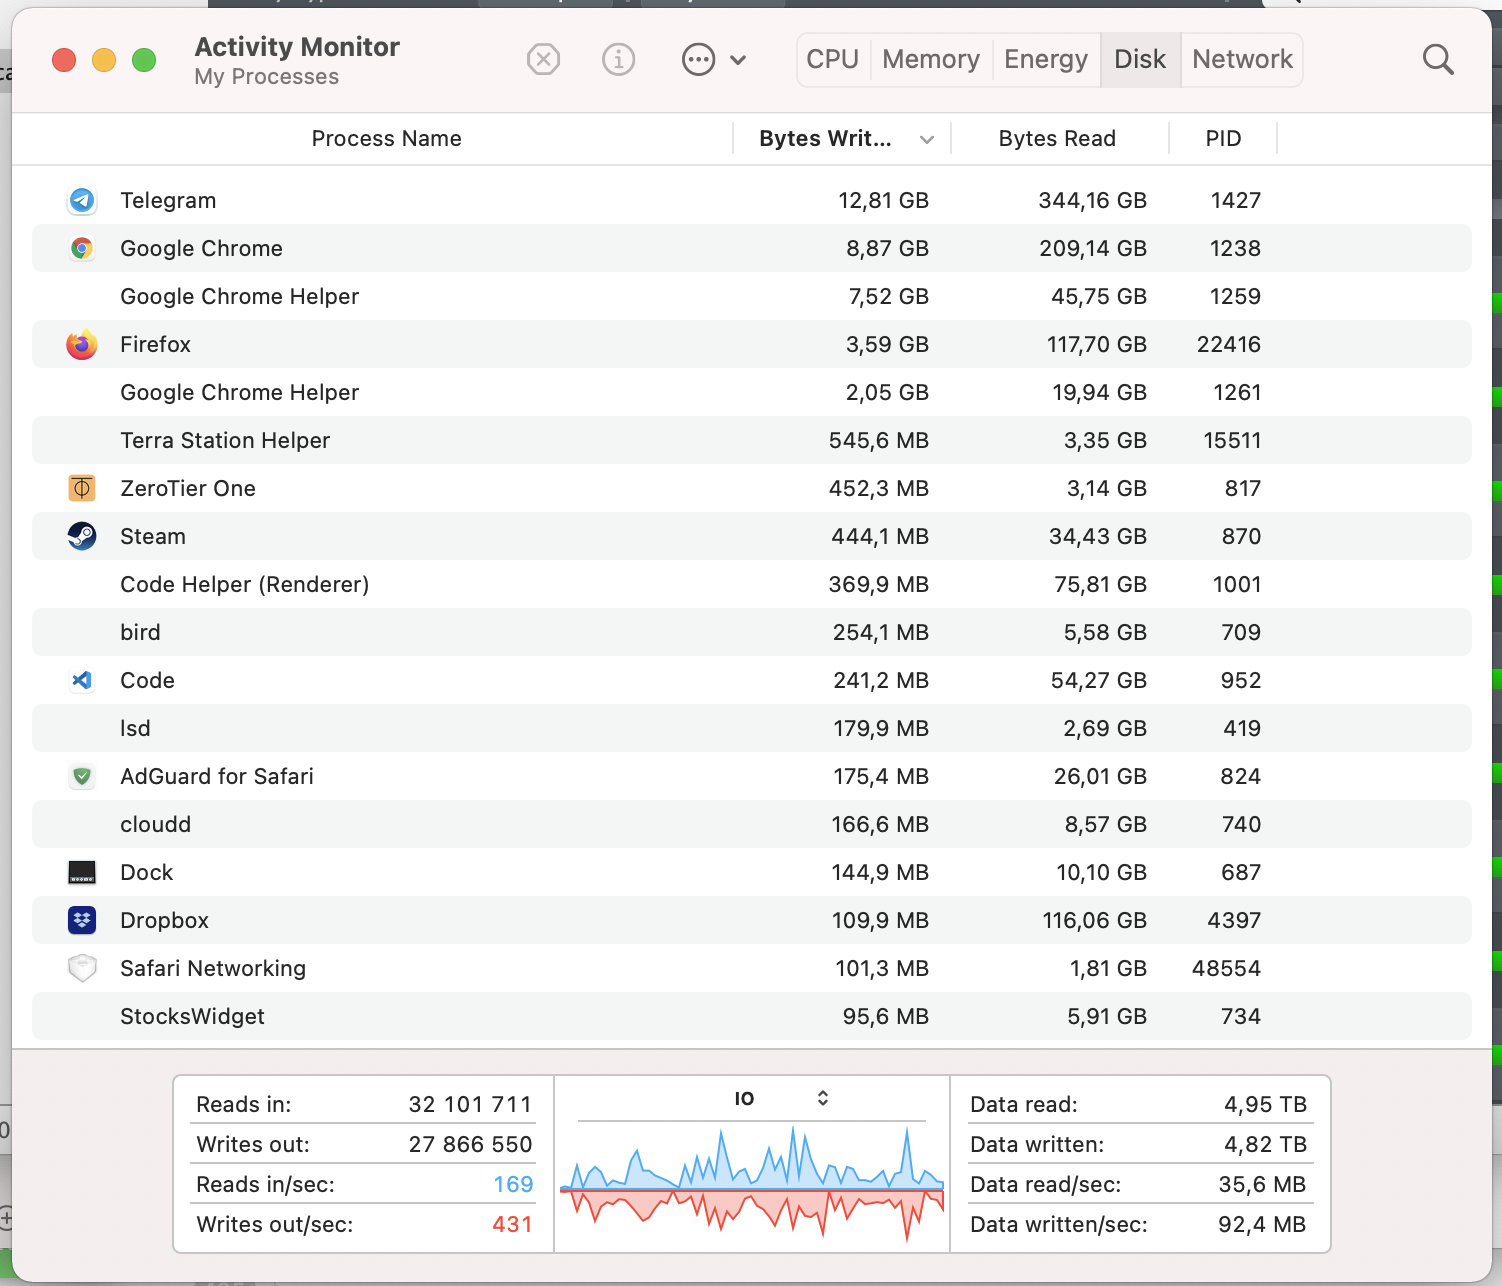Open the ellipsis more-actions menu
The height and width of the screenshot is (1286, 1502).
coord(712,60)
